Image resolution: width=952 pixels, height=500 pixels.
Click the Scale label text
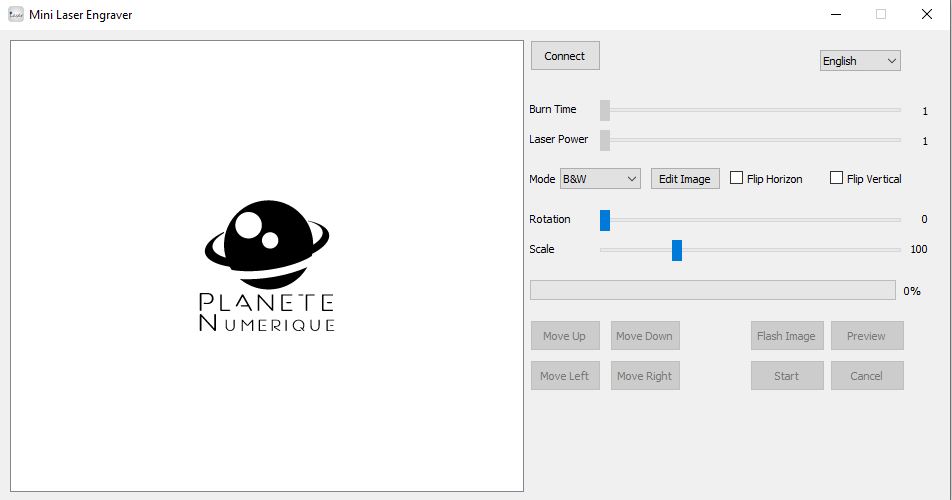click(x=542, y=249)
